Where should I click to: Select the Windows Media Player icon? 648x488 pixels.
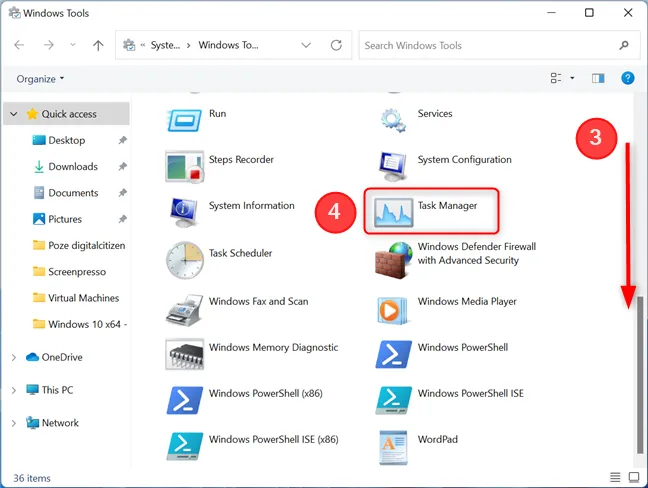click(393, 310)
